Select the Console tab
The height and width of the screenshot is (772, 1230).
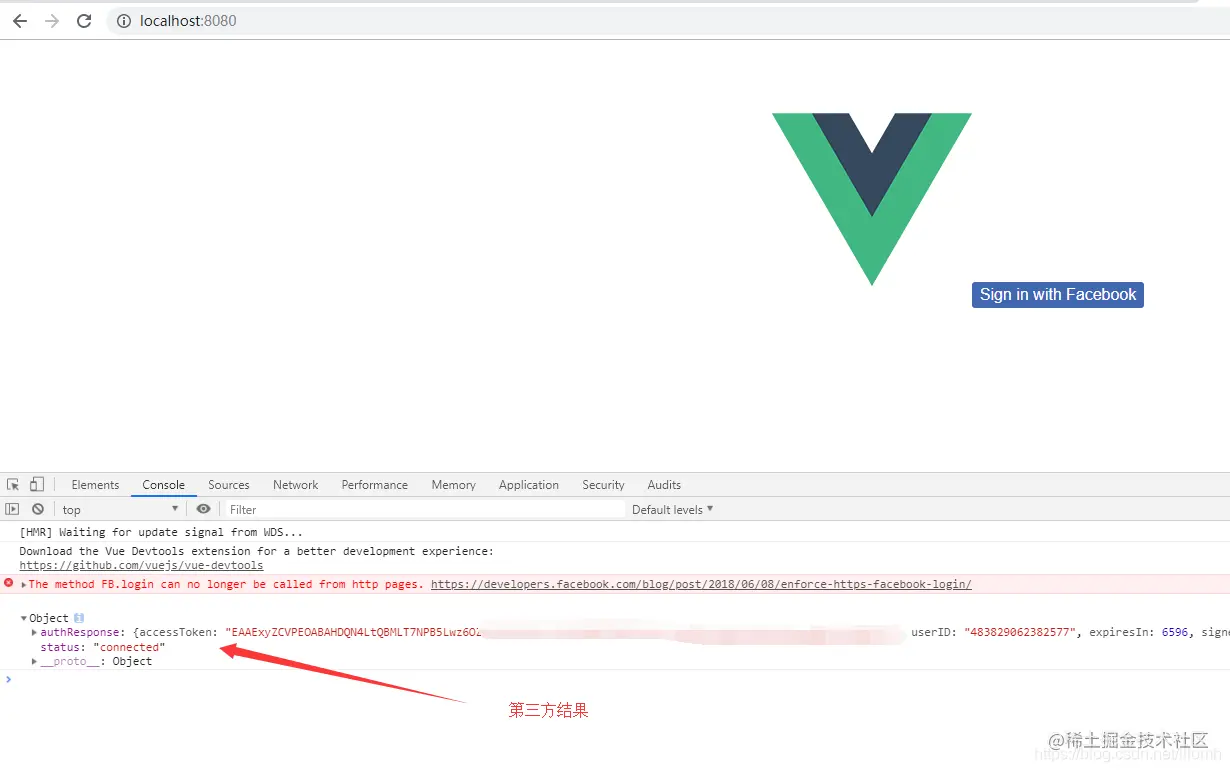[163, 485]
